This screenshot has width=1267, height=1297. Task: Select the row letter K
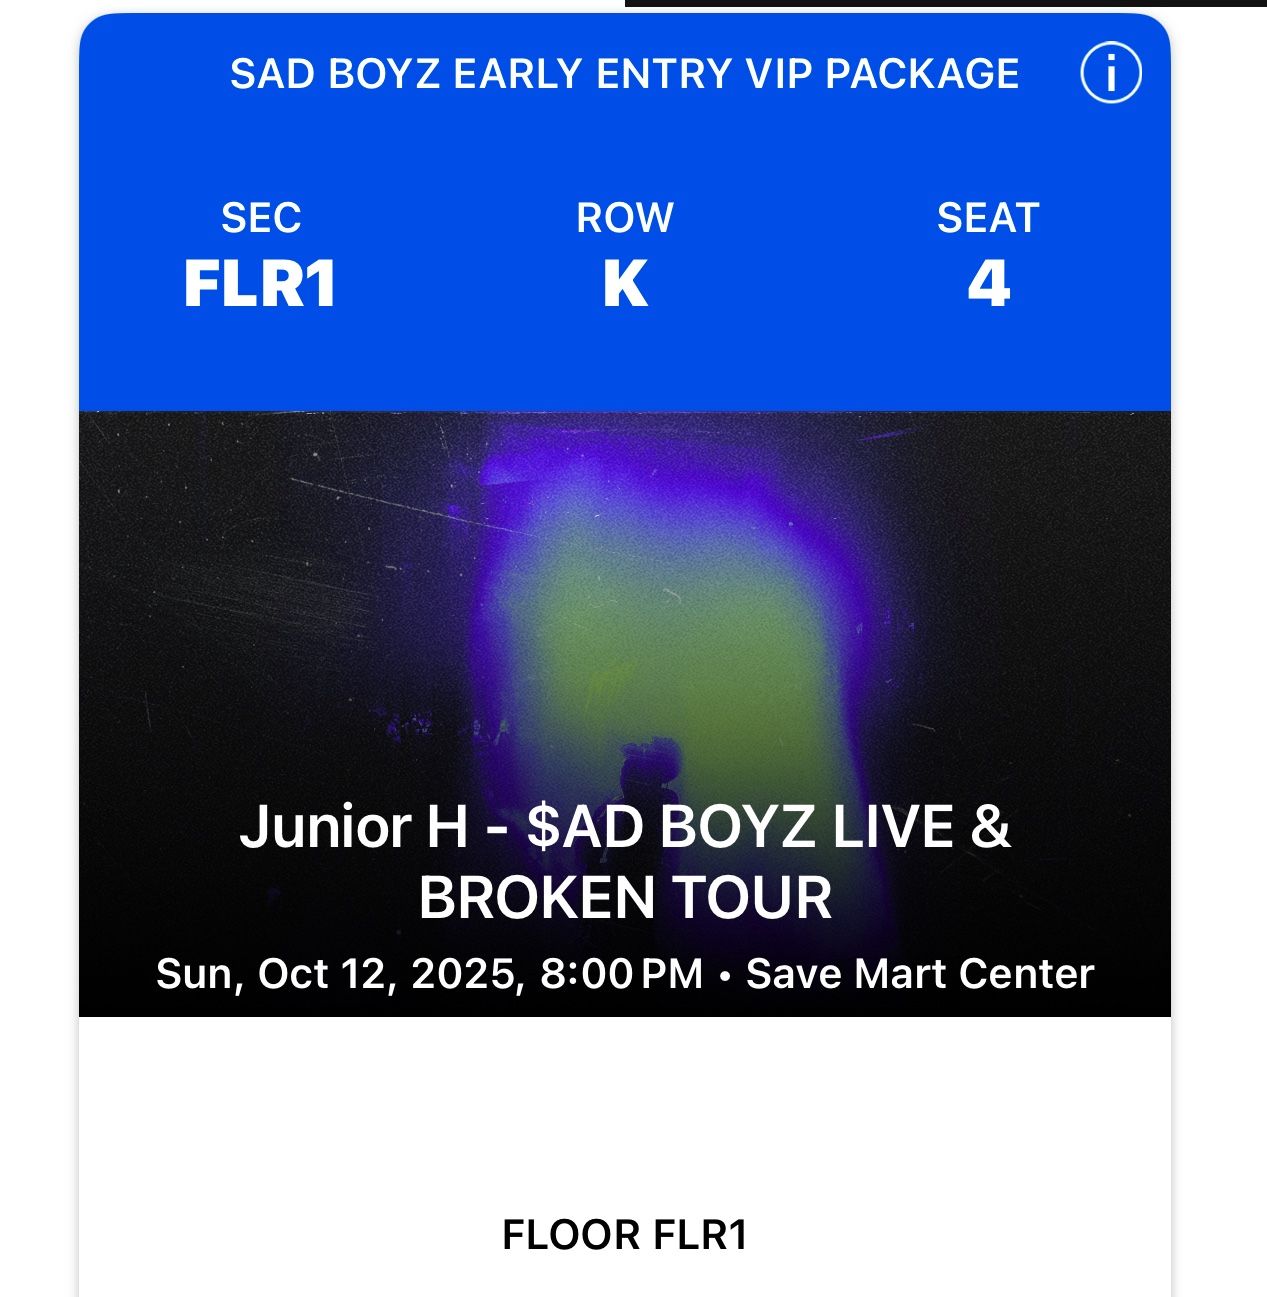(x=625, y=284)
